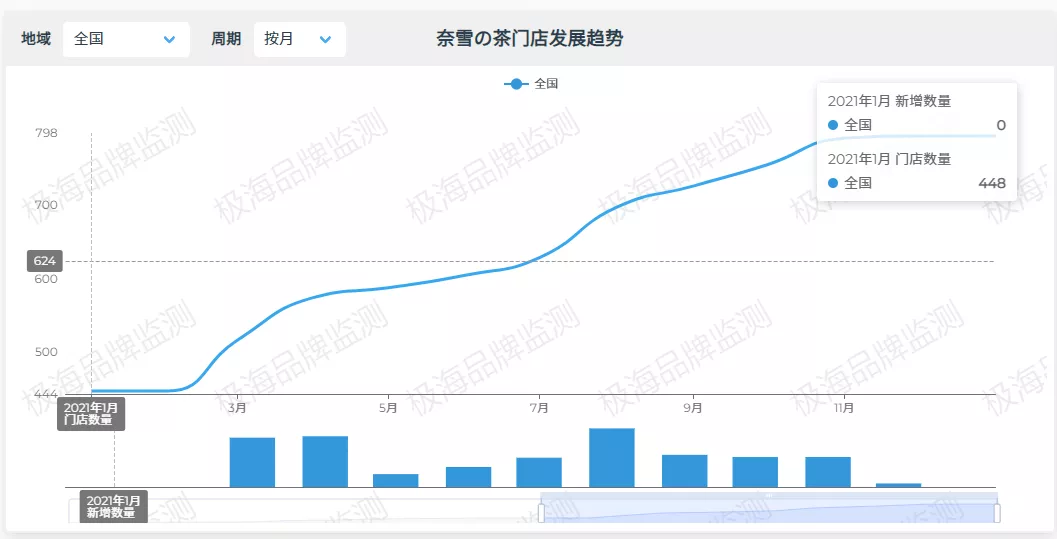Viewport: 1057px width, 539px height.
Task: Click the 3月 bar in the bar chart
Action: (252, 462)
